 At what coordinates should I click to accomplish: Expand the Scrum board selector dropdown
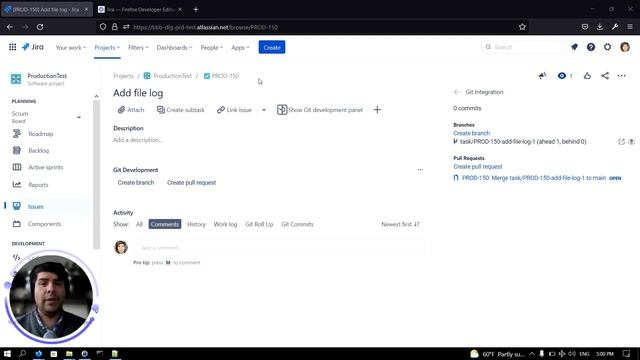[x=79, y=117]
